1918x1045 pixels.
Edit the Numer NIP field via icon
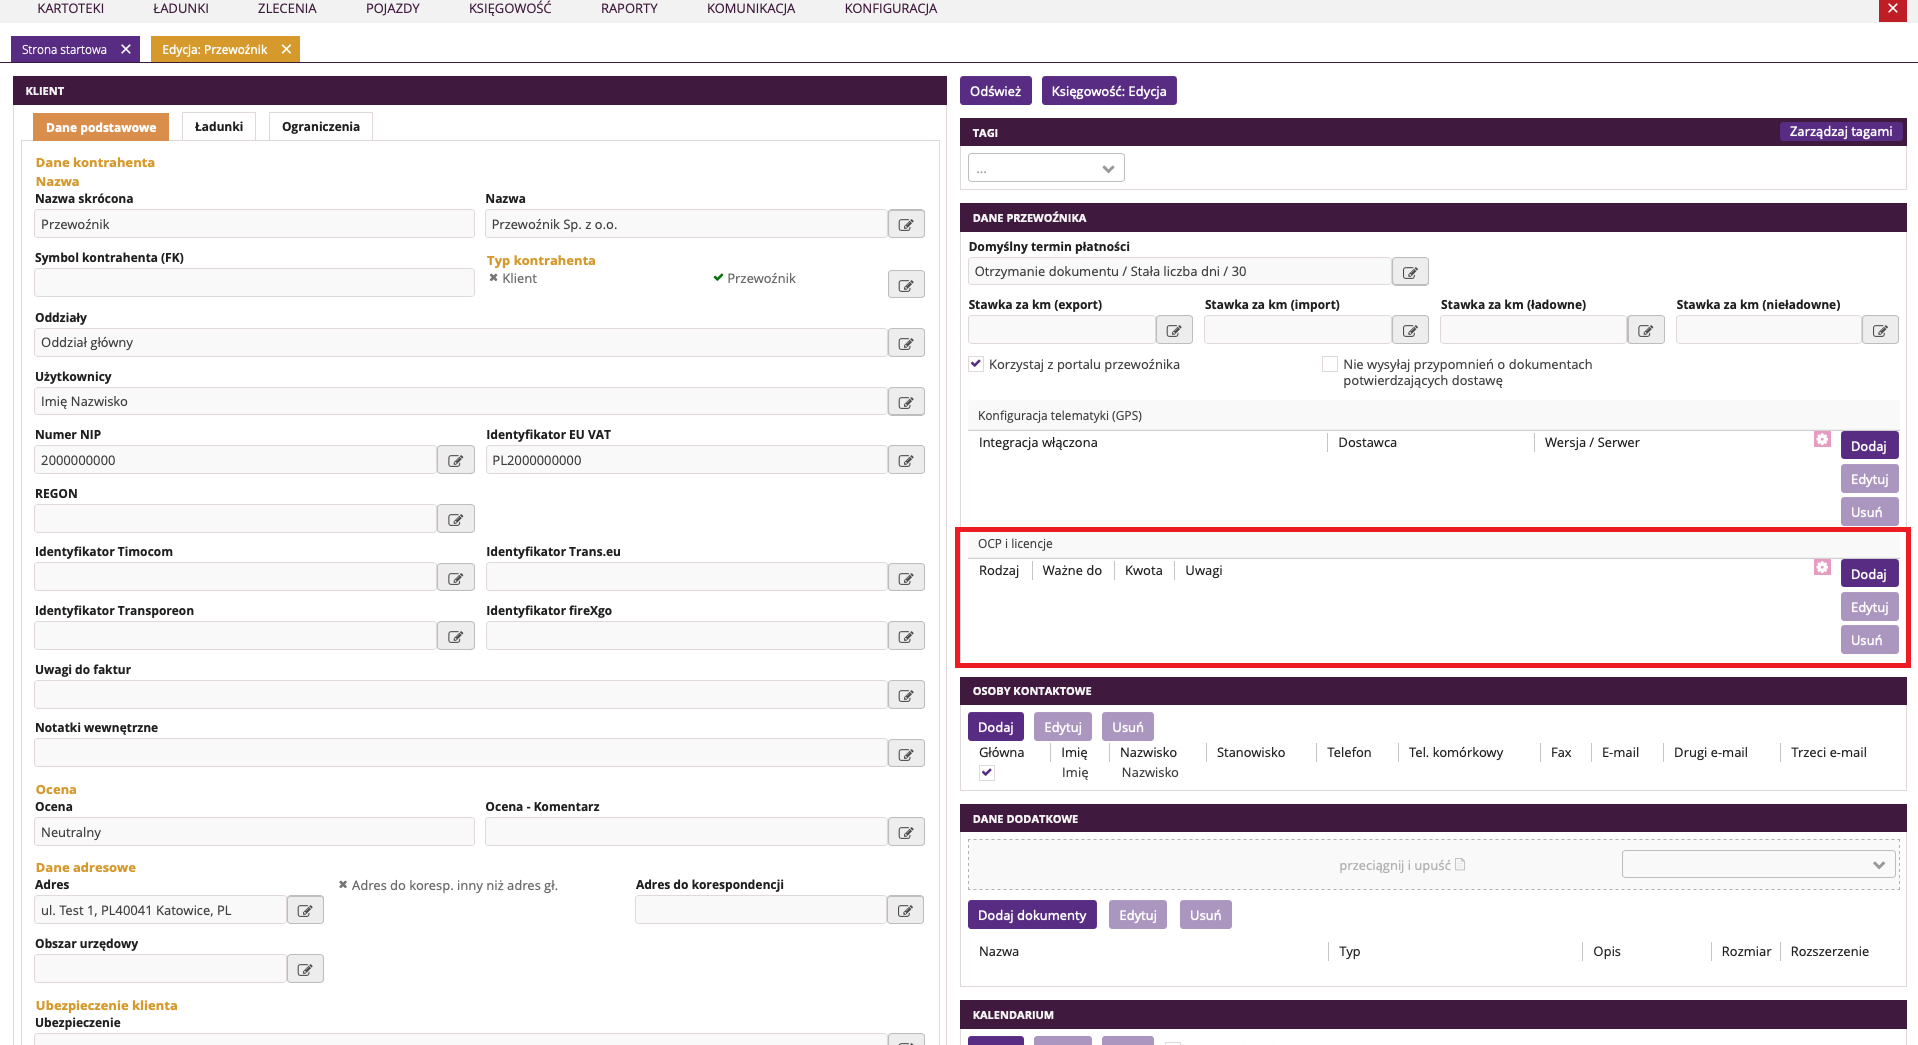(x=455, y=460)
